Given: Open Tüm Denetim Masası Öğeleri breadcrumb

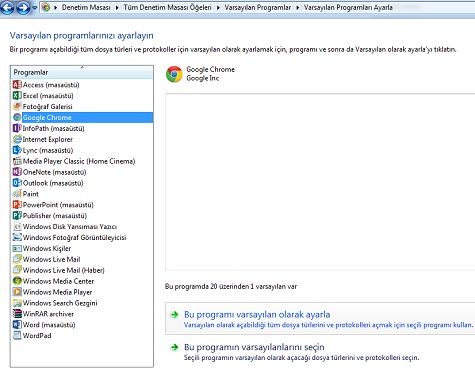Looking at the screenshot, I should tap(167, 7).
